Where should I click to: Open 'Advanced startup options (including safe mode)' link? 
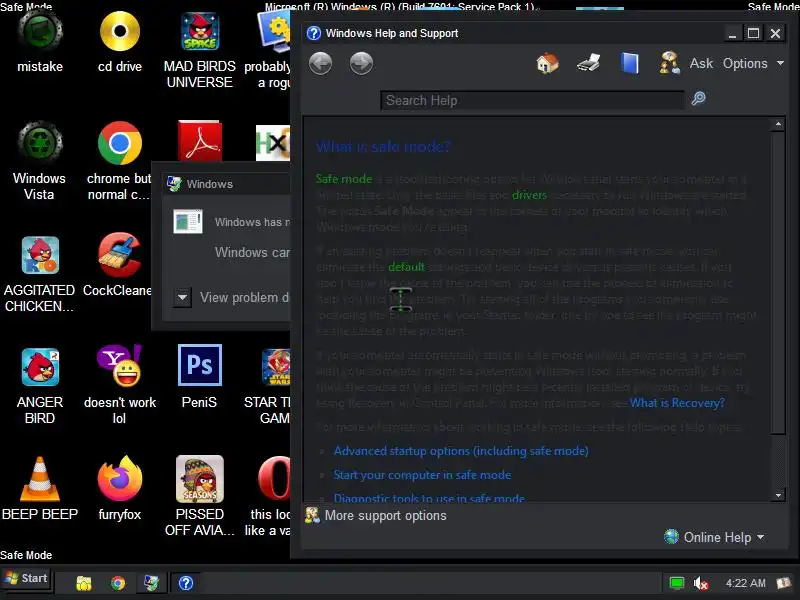click(461, 451)
